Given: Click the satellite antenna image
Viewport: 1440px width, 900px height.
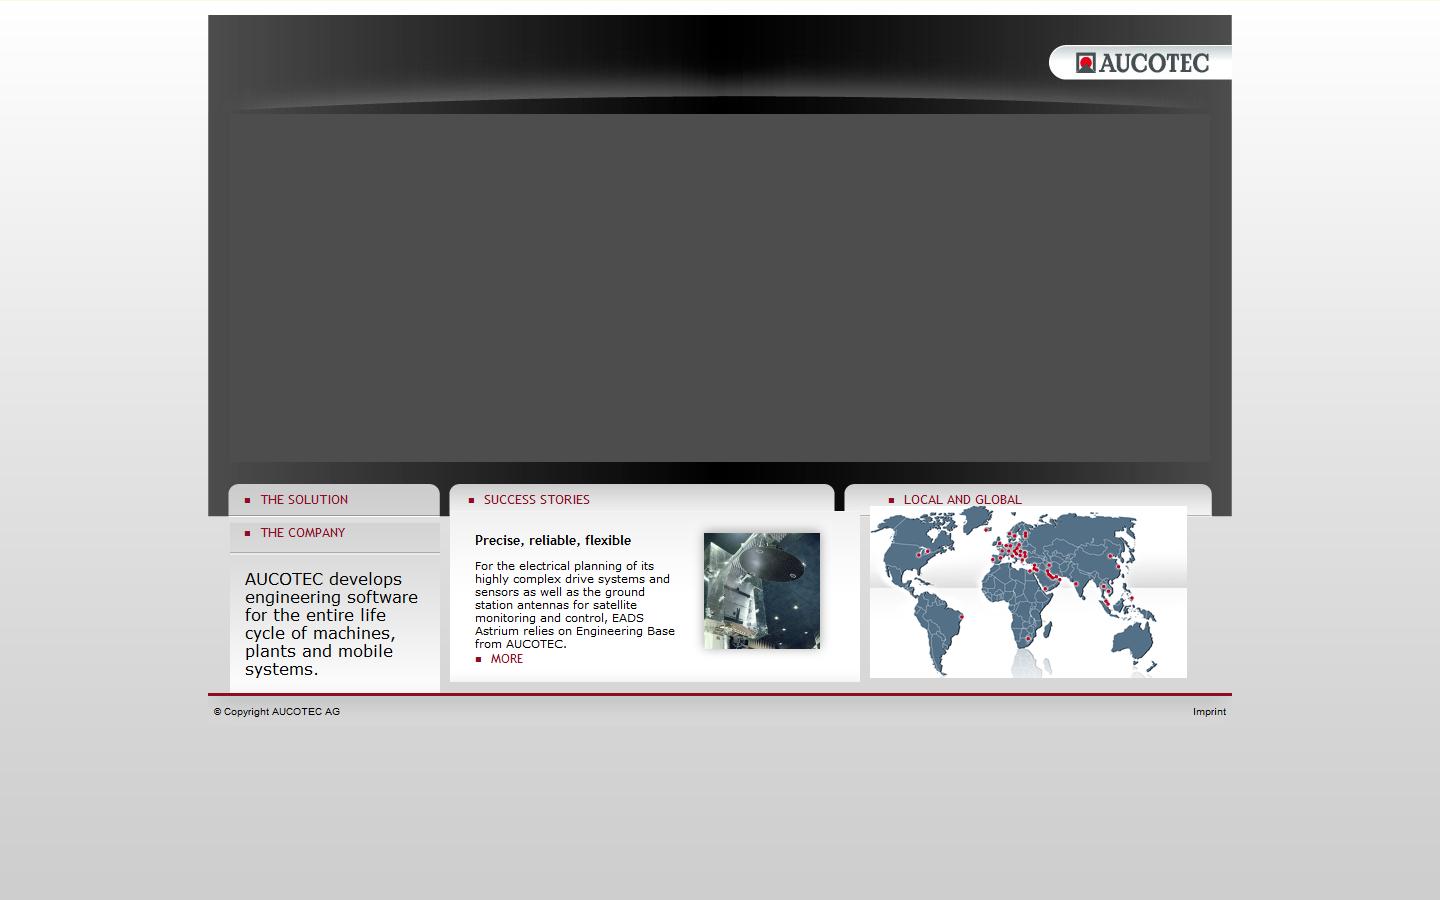Looking at the screenshot, I should click(761, 589).
